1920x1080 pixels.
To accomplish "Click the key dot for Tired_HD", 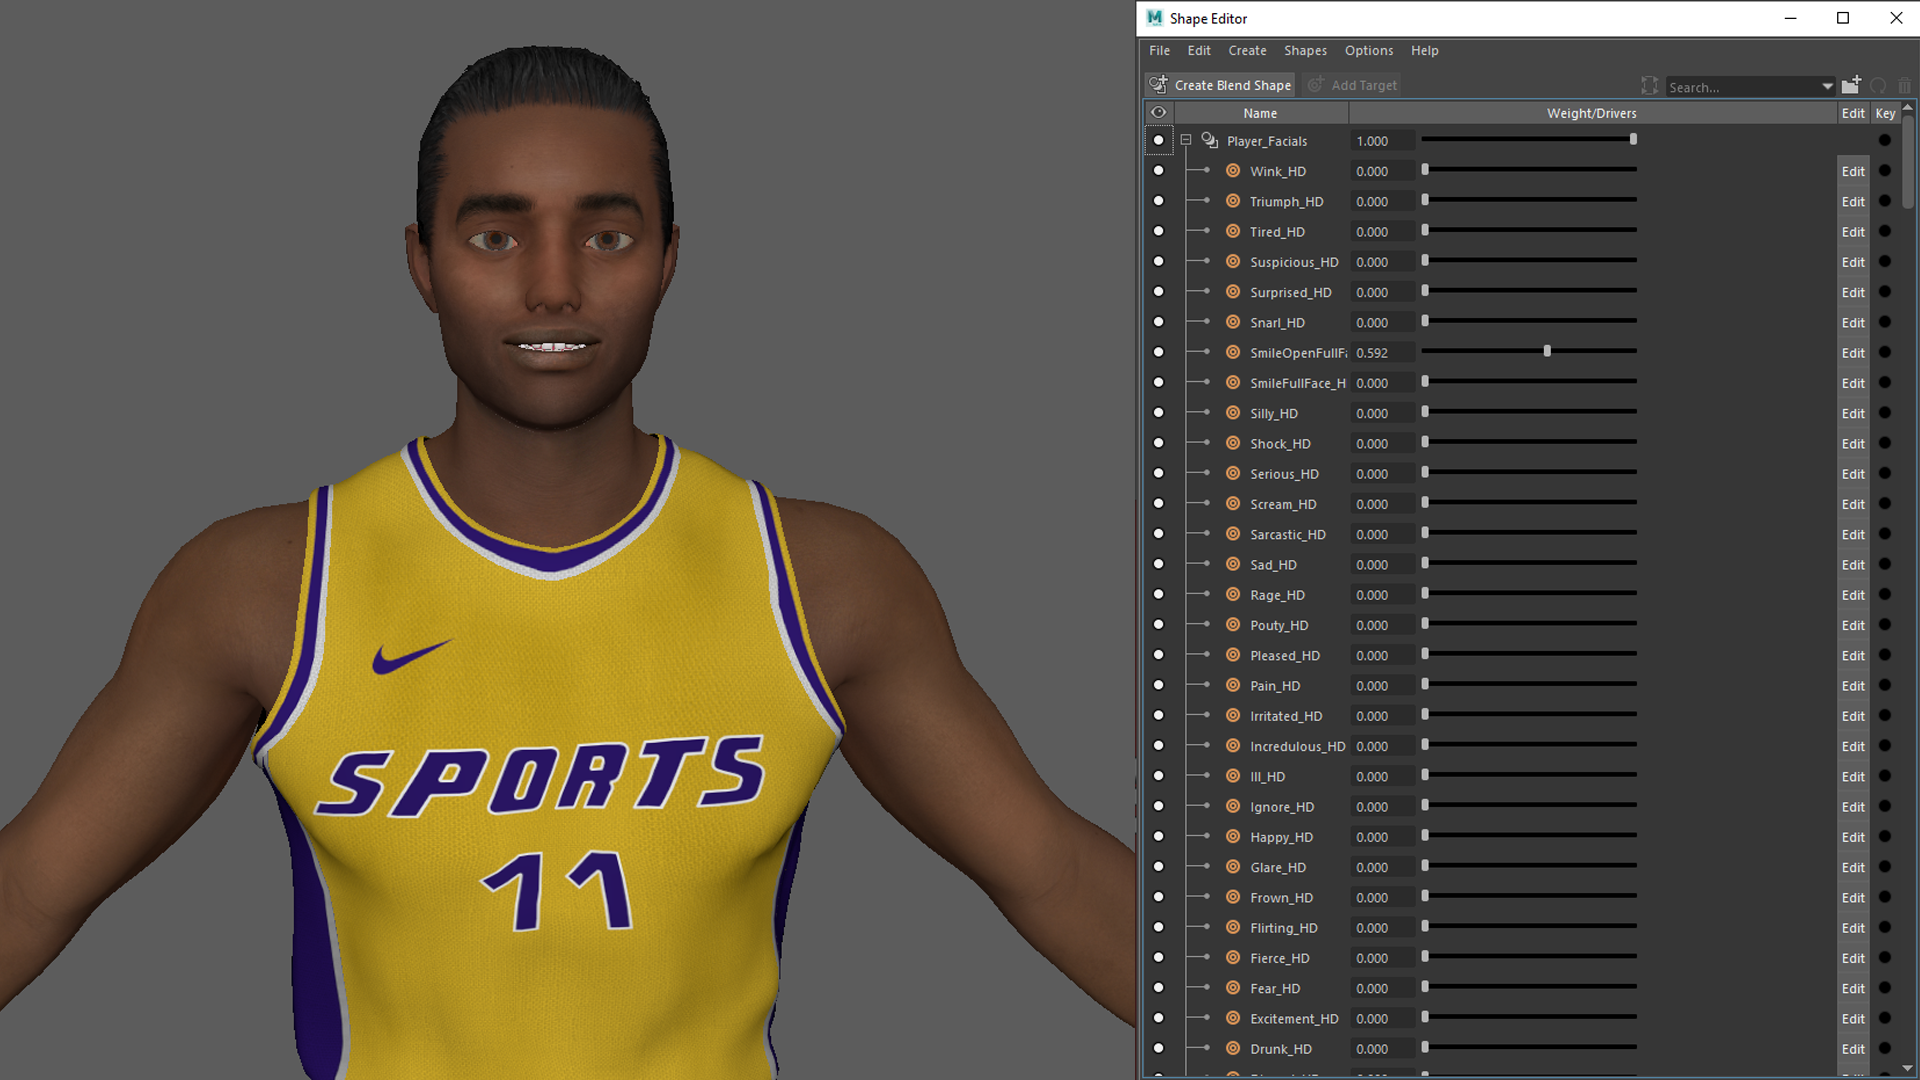I will coord(1885,232).
